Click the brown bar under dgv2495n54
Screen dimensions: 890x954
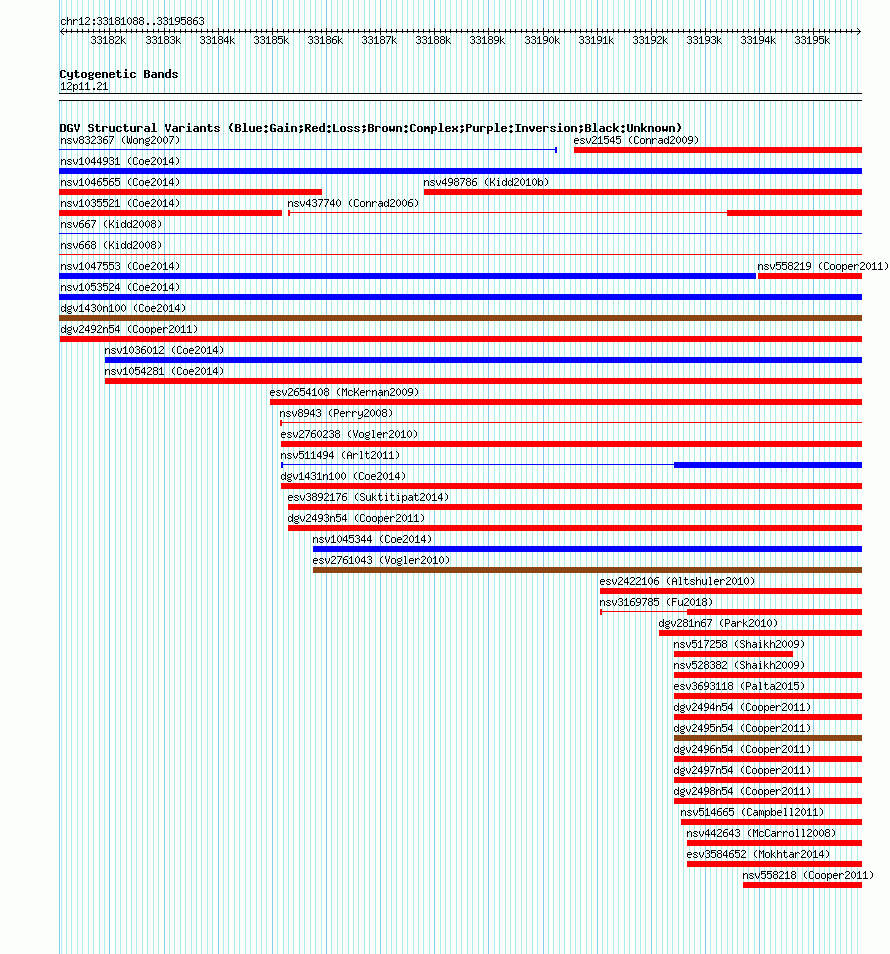[x=768, y=738]
